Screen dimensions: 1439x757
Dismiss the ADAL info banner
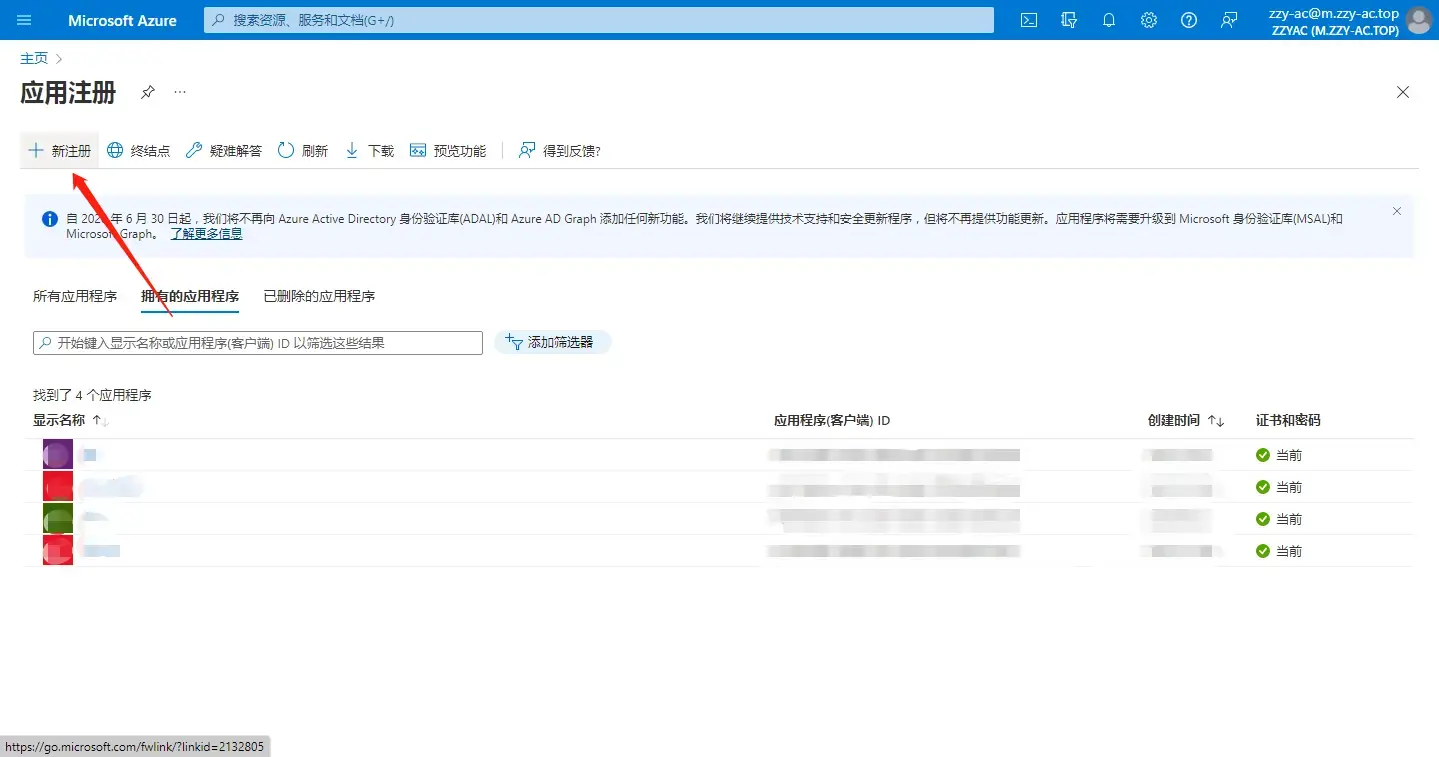(x=1397, y=211)
